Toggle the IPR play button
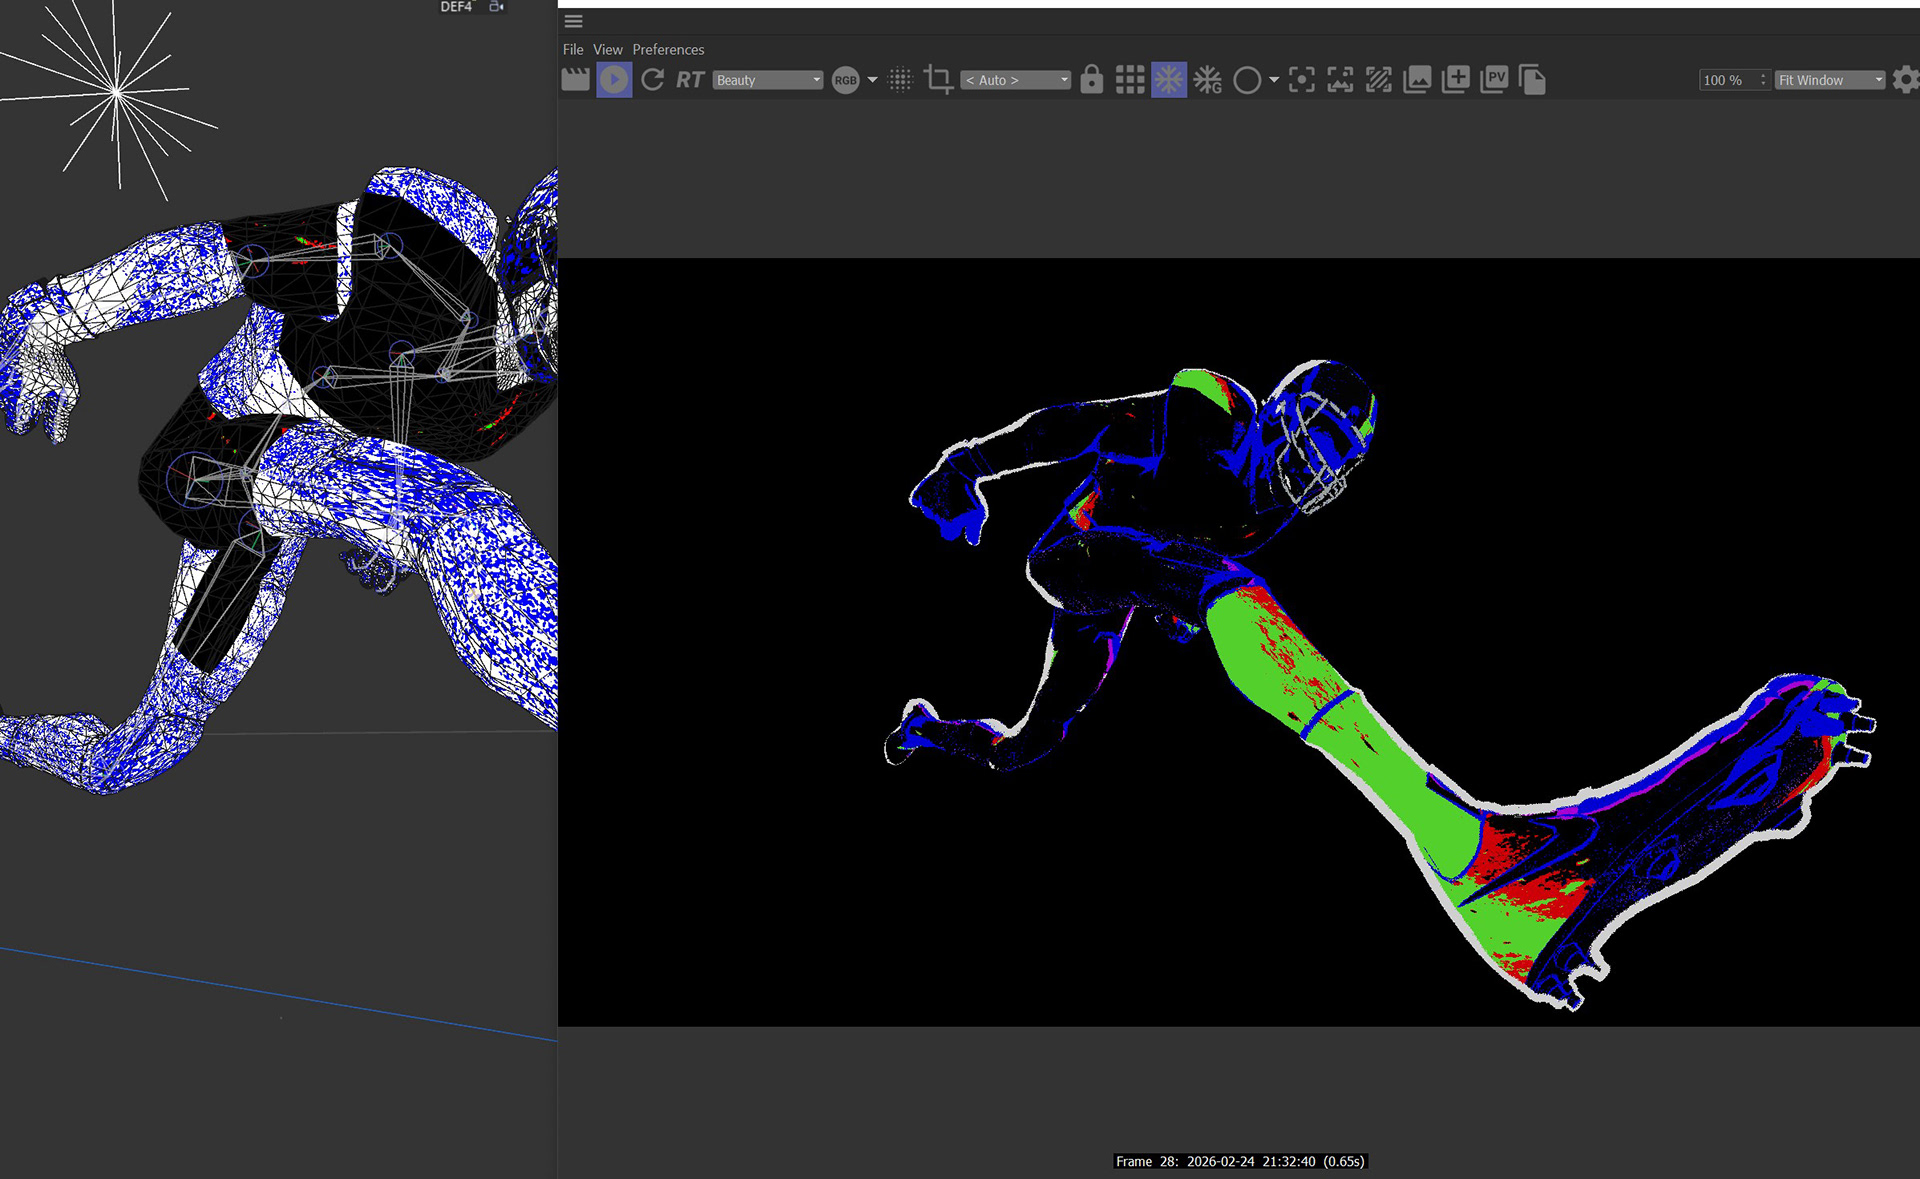 [614, 80]
